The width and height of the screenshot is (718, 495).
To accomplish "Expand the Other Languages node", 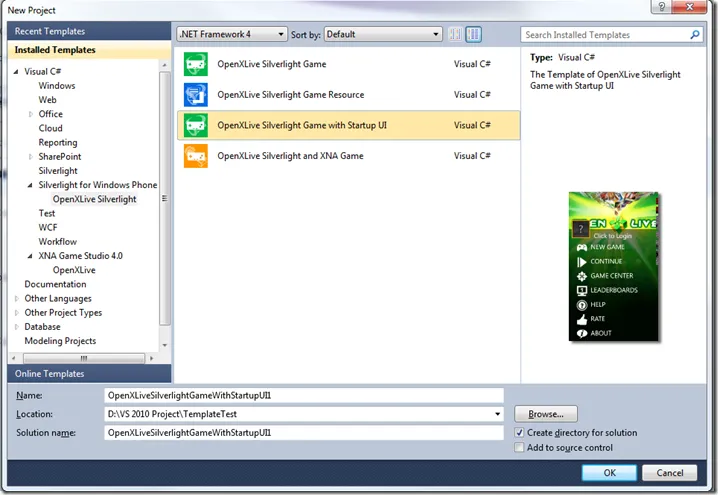I will [16, 299].
